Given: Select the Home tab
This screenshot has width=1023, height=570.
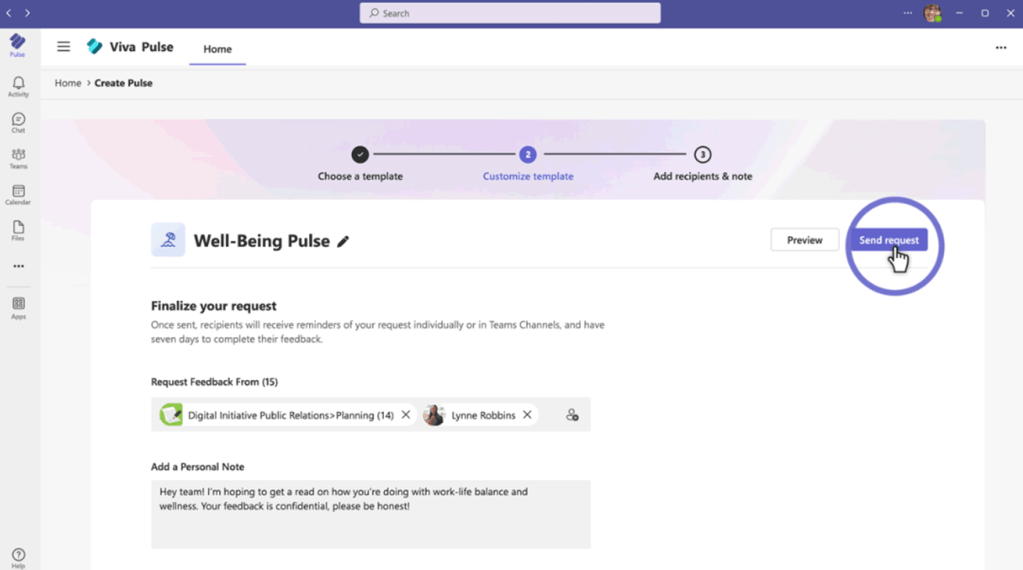Looking at the screenshot, I should (217, 49).
